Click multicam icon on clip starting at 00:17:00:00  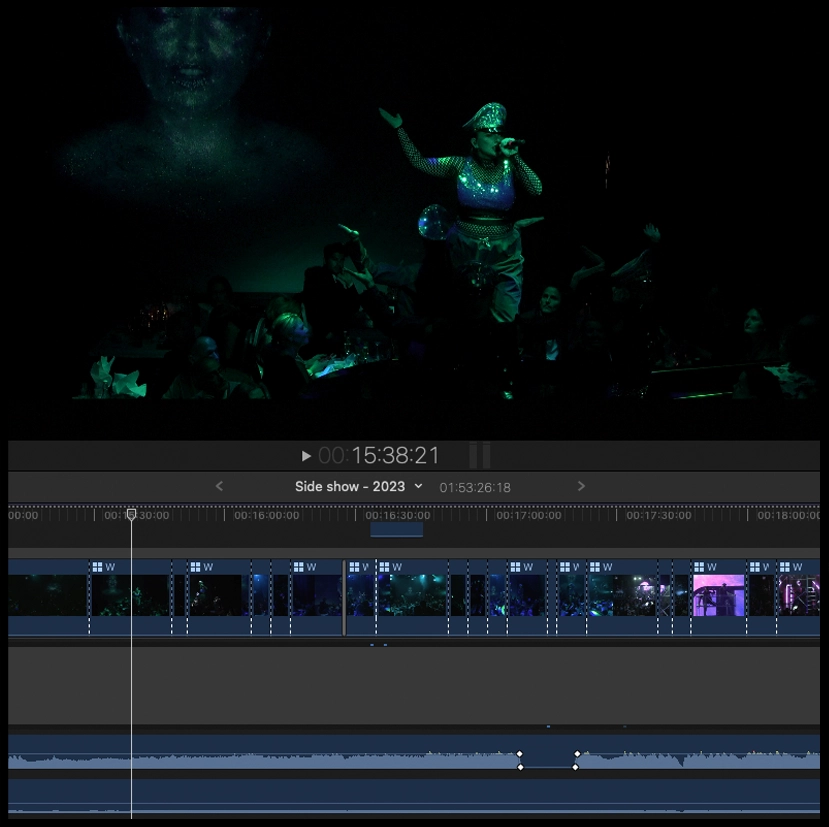pyautogui.click(x=515, y=567)
